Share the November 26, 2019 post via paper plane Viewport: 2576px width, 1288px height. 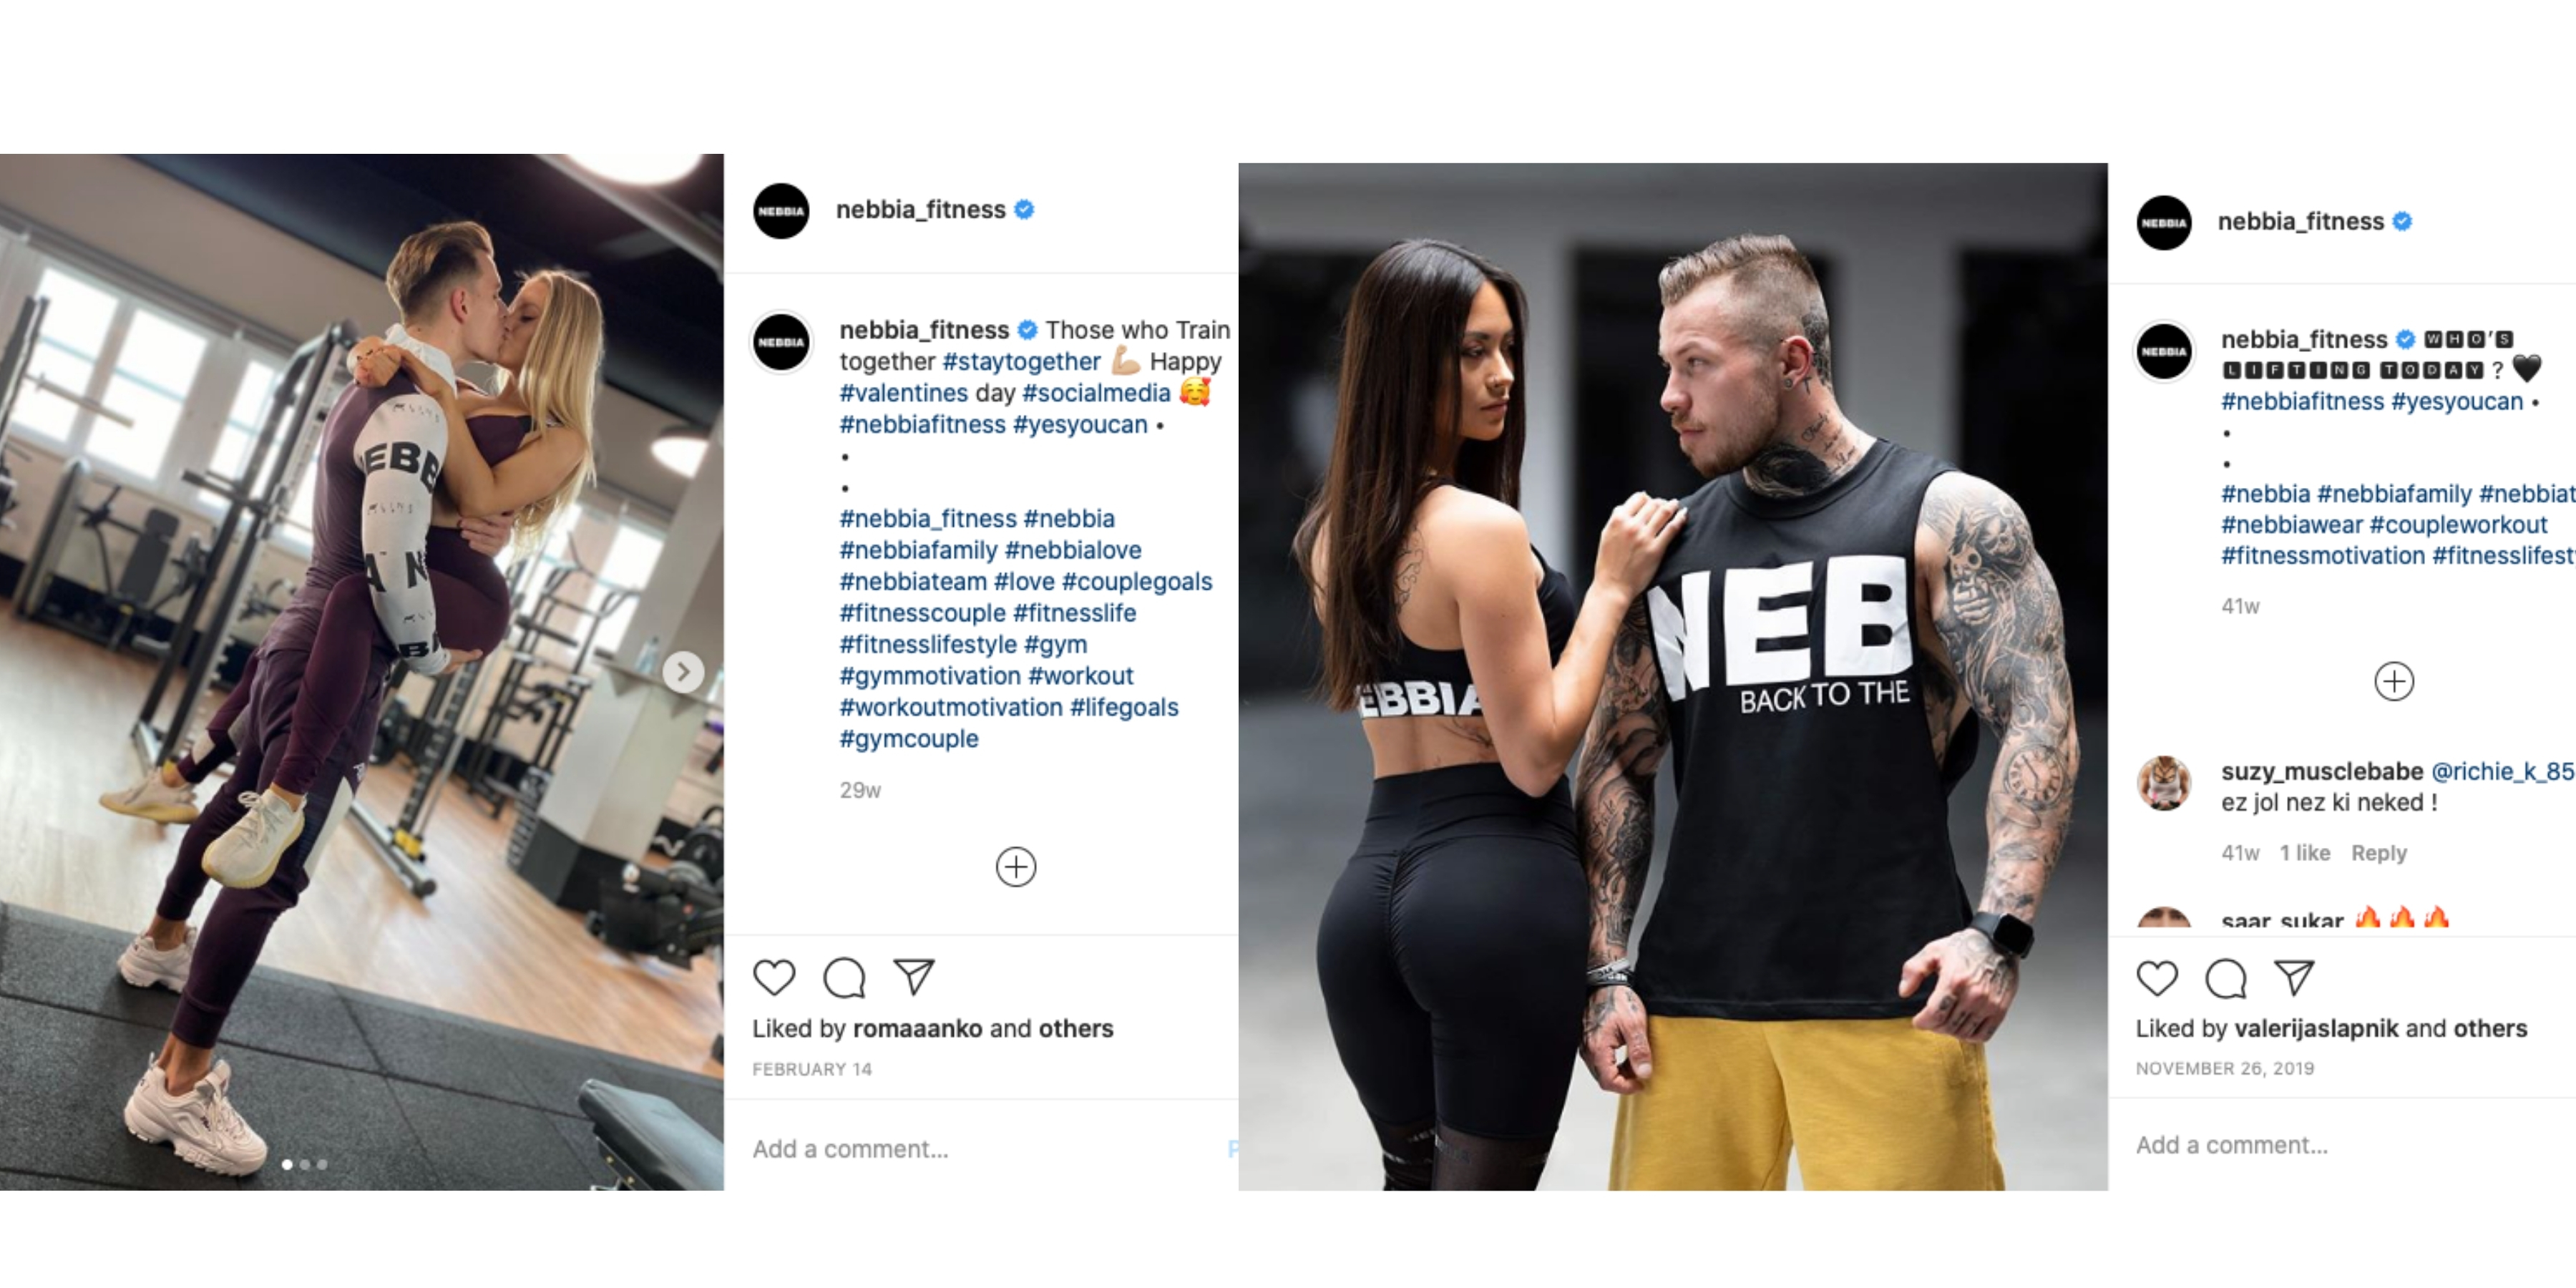point(2294,977)
